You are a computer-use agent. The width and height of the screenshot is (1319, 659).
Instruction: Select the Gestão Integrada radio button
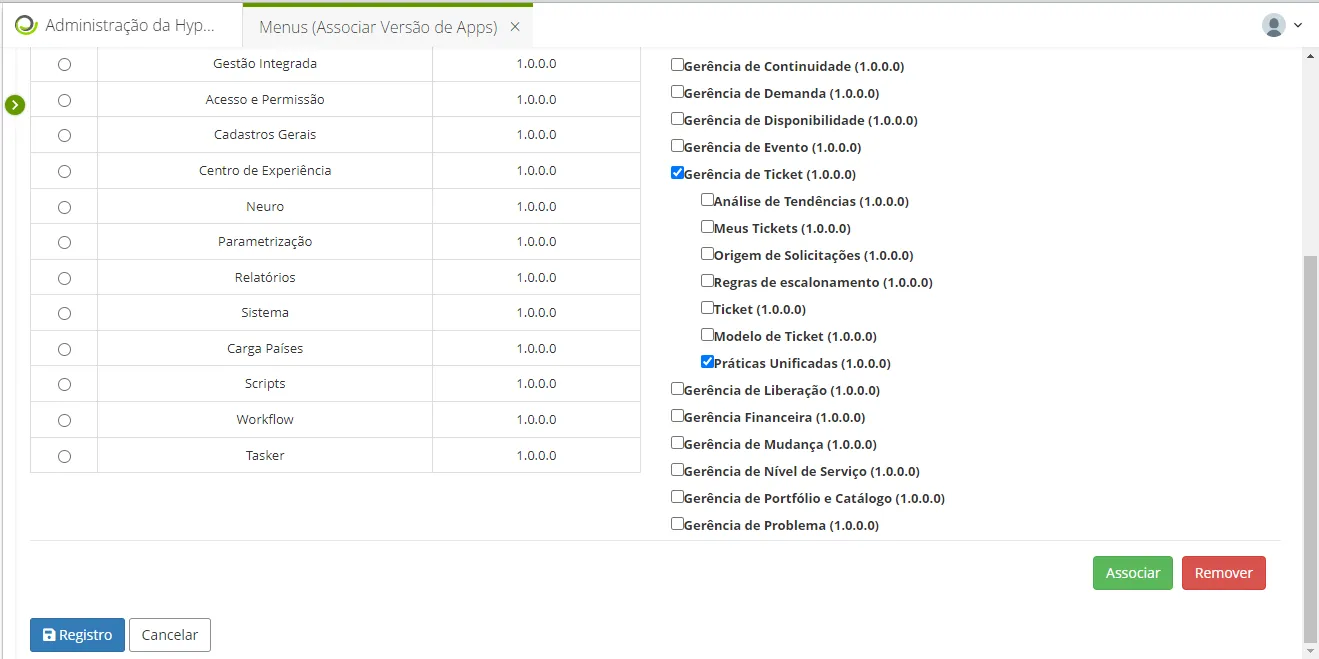65,64
